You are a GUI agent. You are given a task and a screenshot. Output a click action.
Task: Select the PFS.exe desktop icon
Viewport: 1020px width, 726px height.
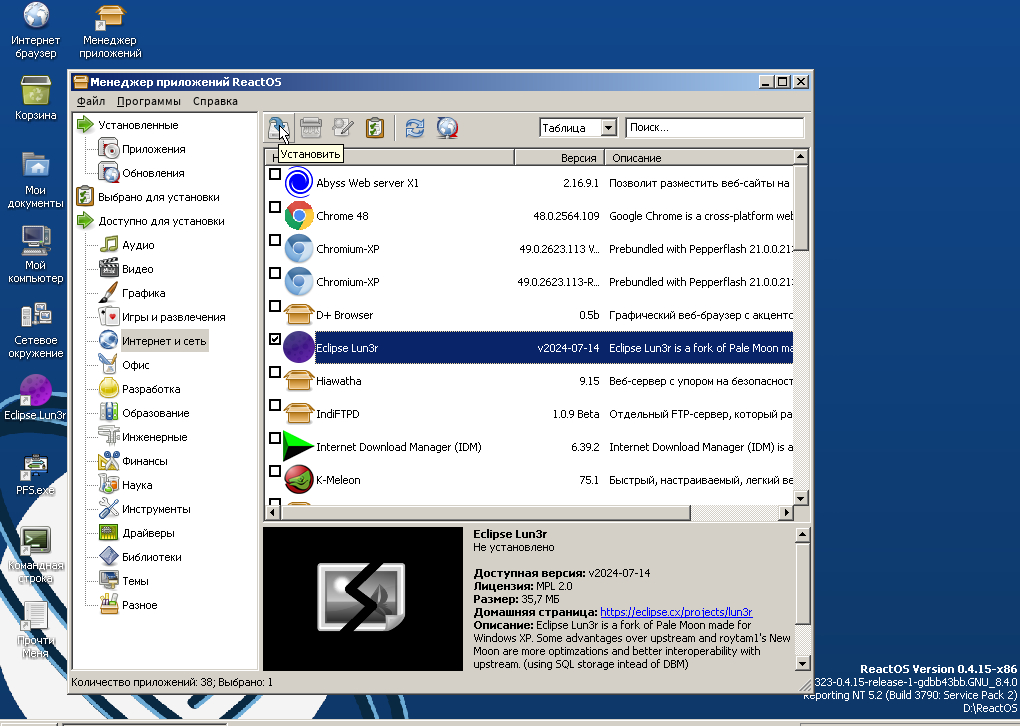[35, 475]
